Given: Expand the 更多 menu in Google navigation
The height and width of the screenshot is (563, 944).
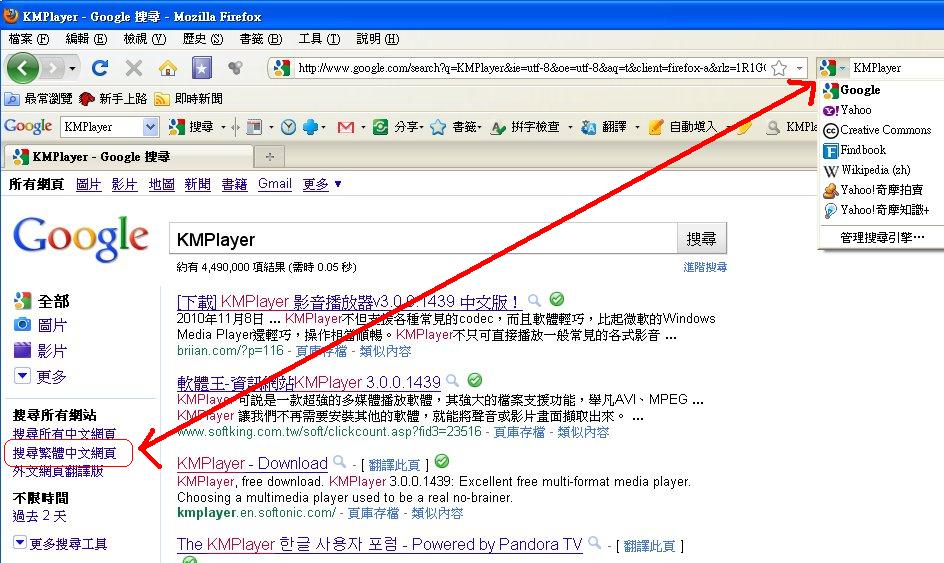Looking at the screenshot, I should (x=322, y=184).
